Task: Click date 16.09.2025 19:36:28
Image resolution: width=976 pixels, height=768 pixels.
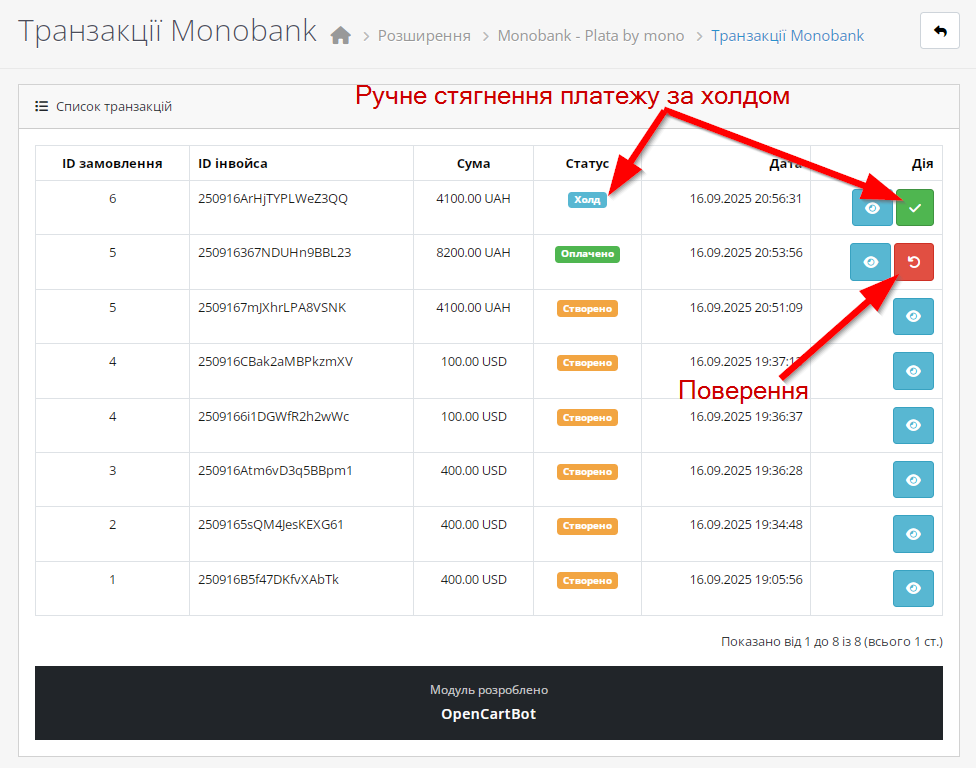Action: (x=746, y=471)
